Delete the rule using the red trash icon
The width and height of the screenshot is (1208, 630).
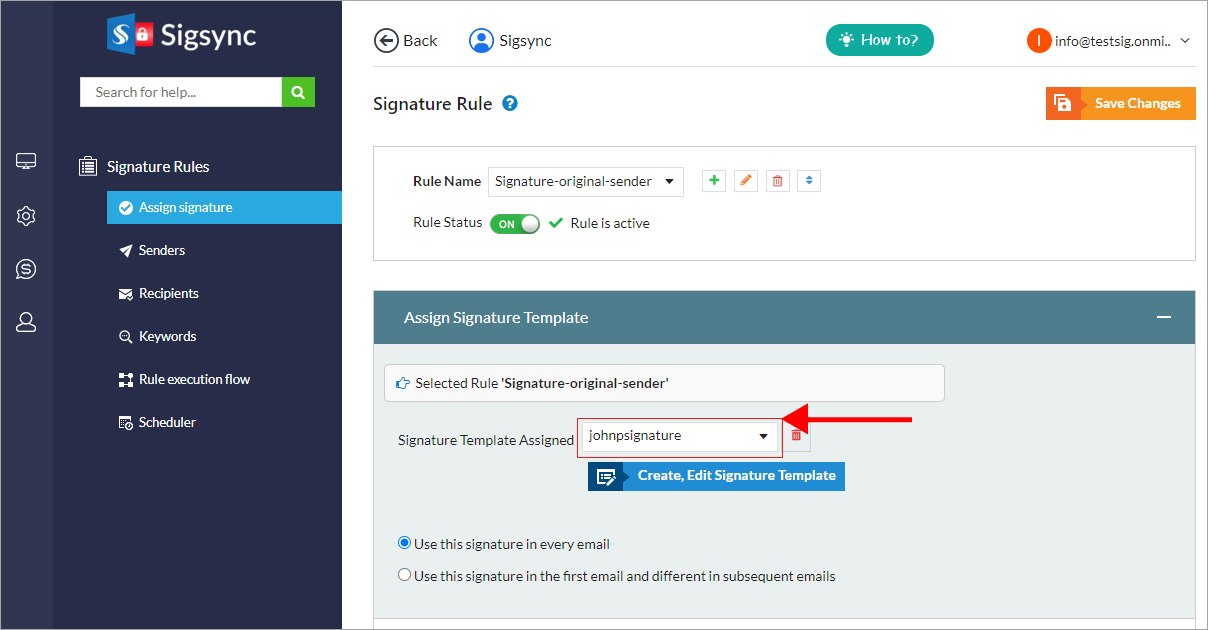778,181
